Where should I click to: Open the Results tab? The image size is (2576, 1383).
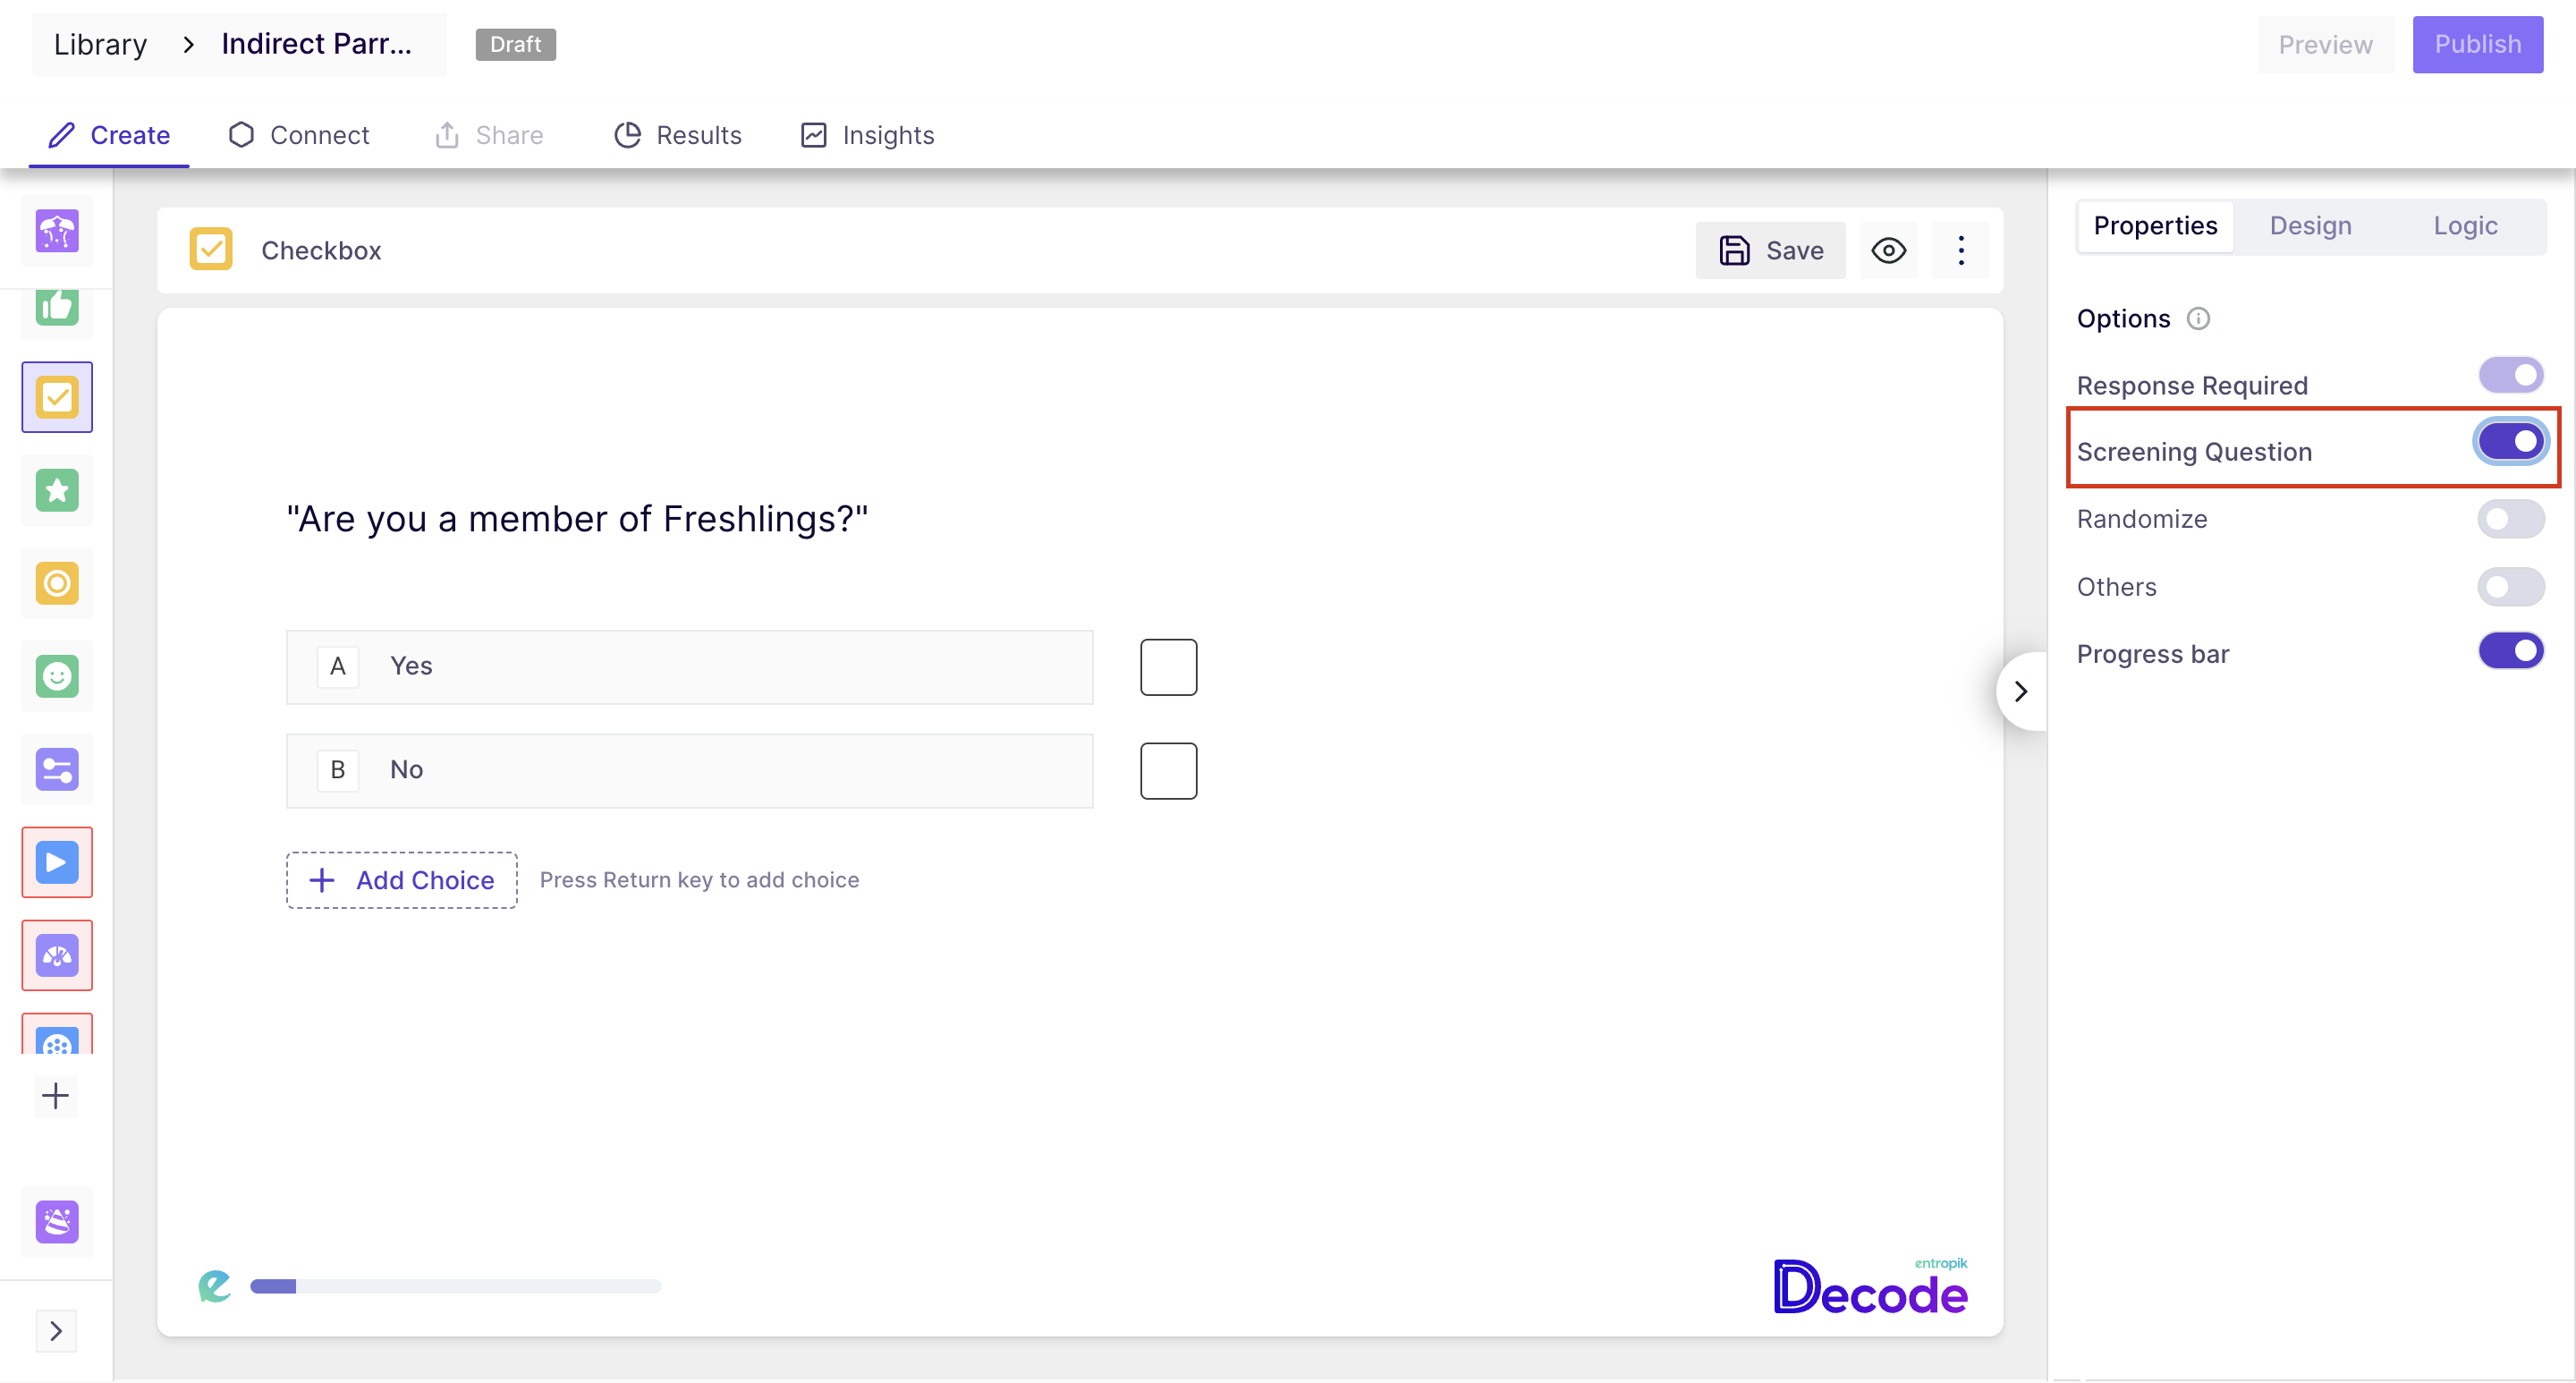point(677,135)
